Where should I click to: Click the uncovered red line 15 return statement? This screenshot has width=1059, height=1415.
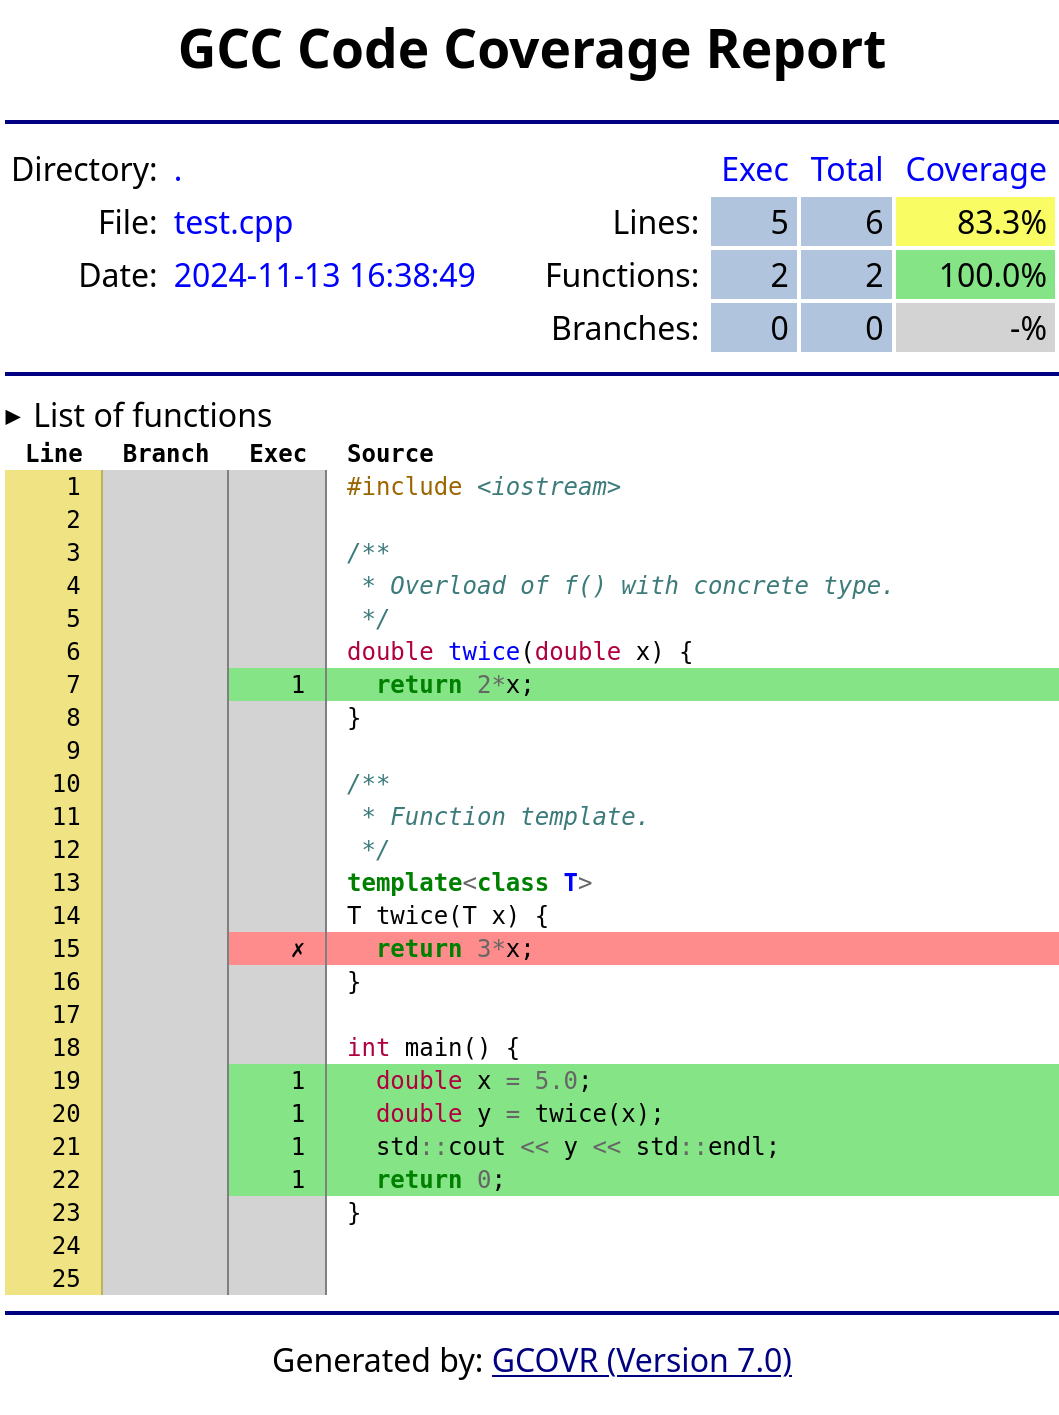coord(450,948)
